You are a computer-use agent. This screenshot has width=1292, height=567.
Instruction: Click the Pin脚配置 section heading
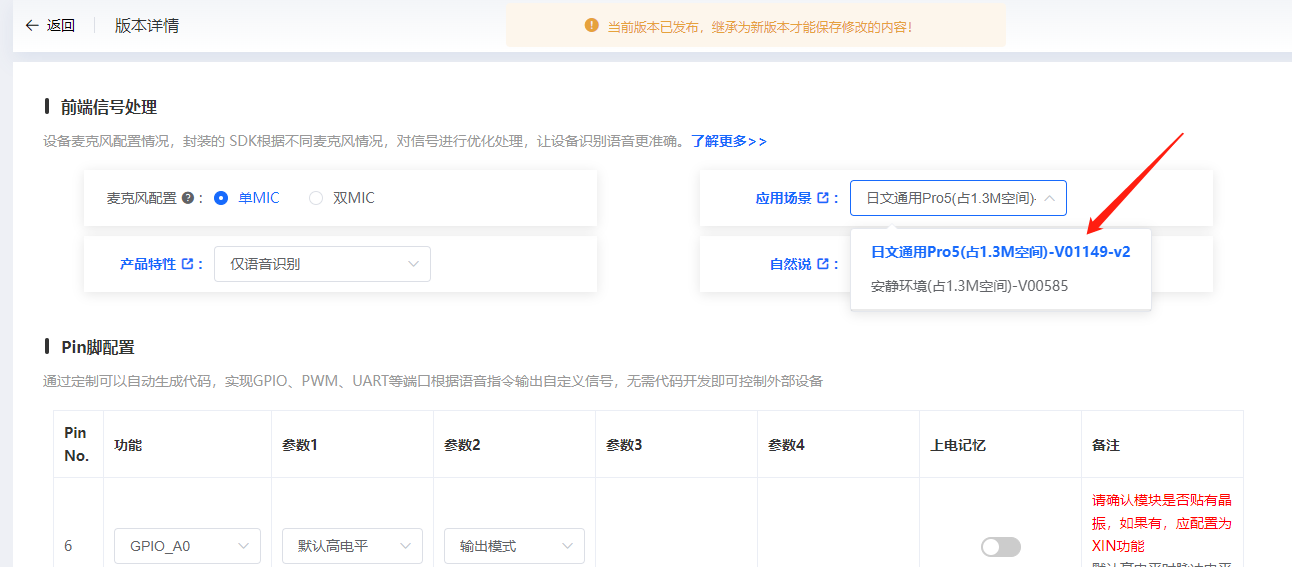pos(98,347)
